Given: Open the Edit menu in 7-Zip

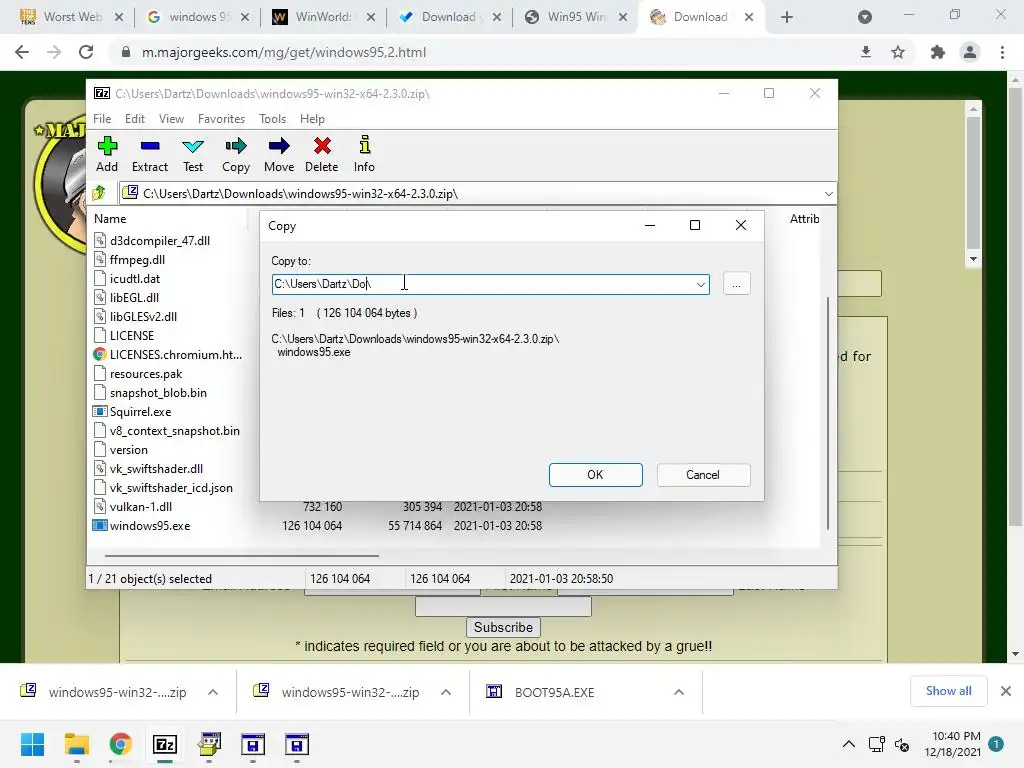Looking at the screenshot, I should click(x=135, y=119).
